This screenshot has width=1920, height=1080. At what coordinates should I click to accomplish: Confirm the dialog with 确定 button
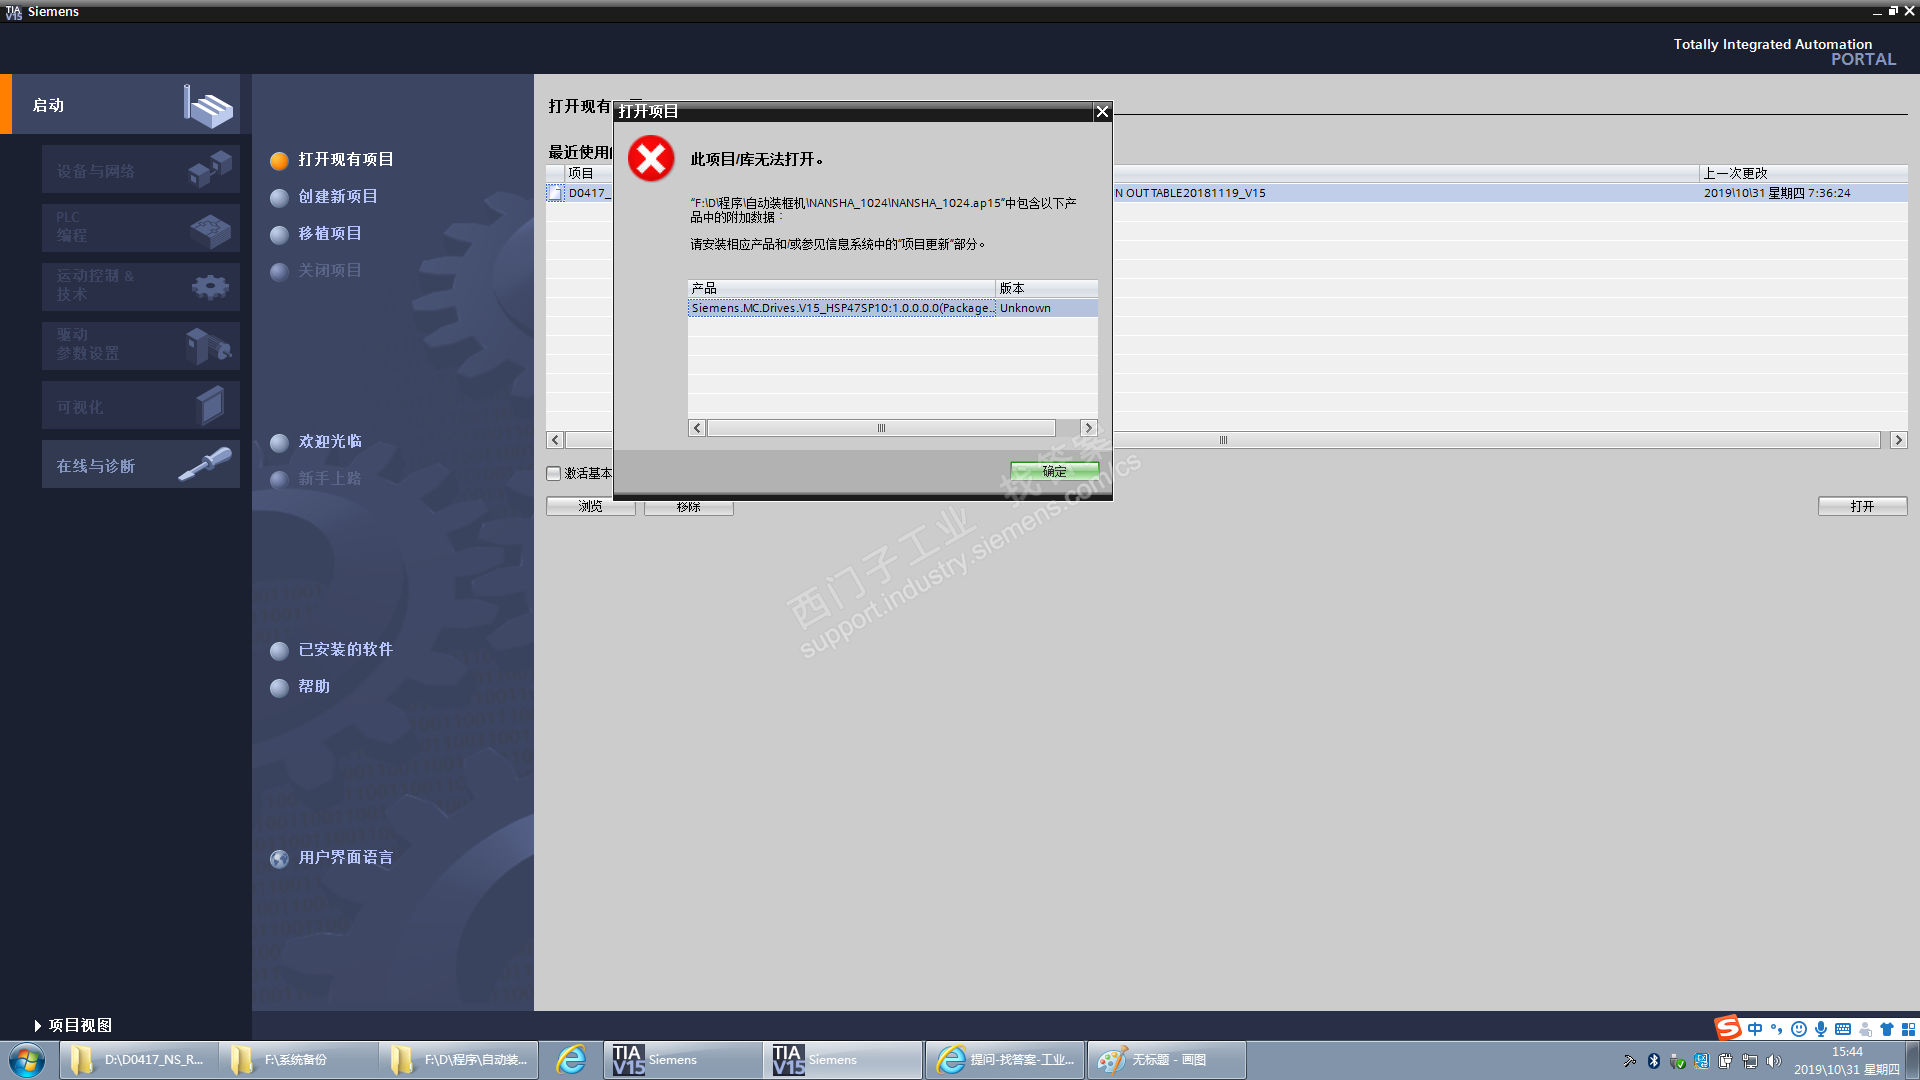click(1054, 471)
